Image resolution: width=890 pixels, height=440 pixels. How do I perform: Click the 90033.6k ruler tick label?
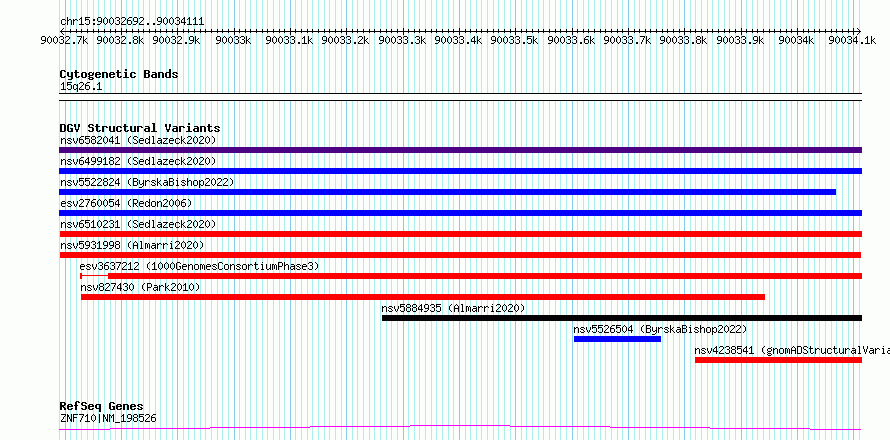(572, 40)
